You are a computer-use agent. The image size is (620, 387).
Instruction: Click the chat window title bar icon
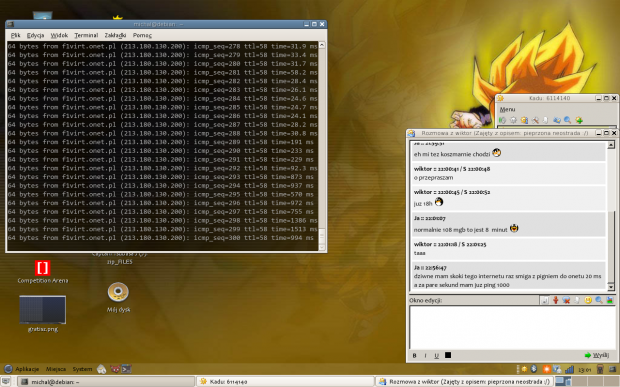(411, 133)
